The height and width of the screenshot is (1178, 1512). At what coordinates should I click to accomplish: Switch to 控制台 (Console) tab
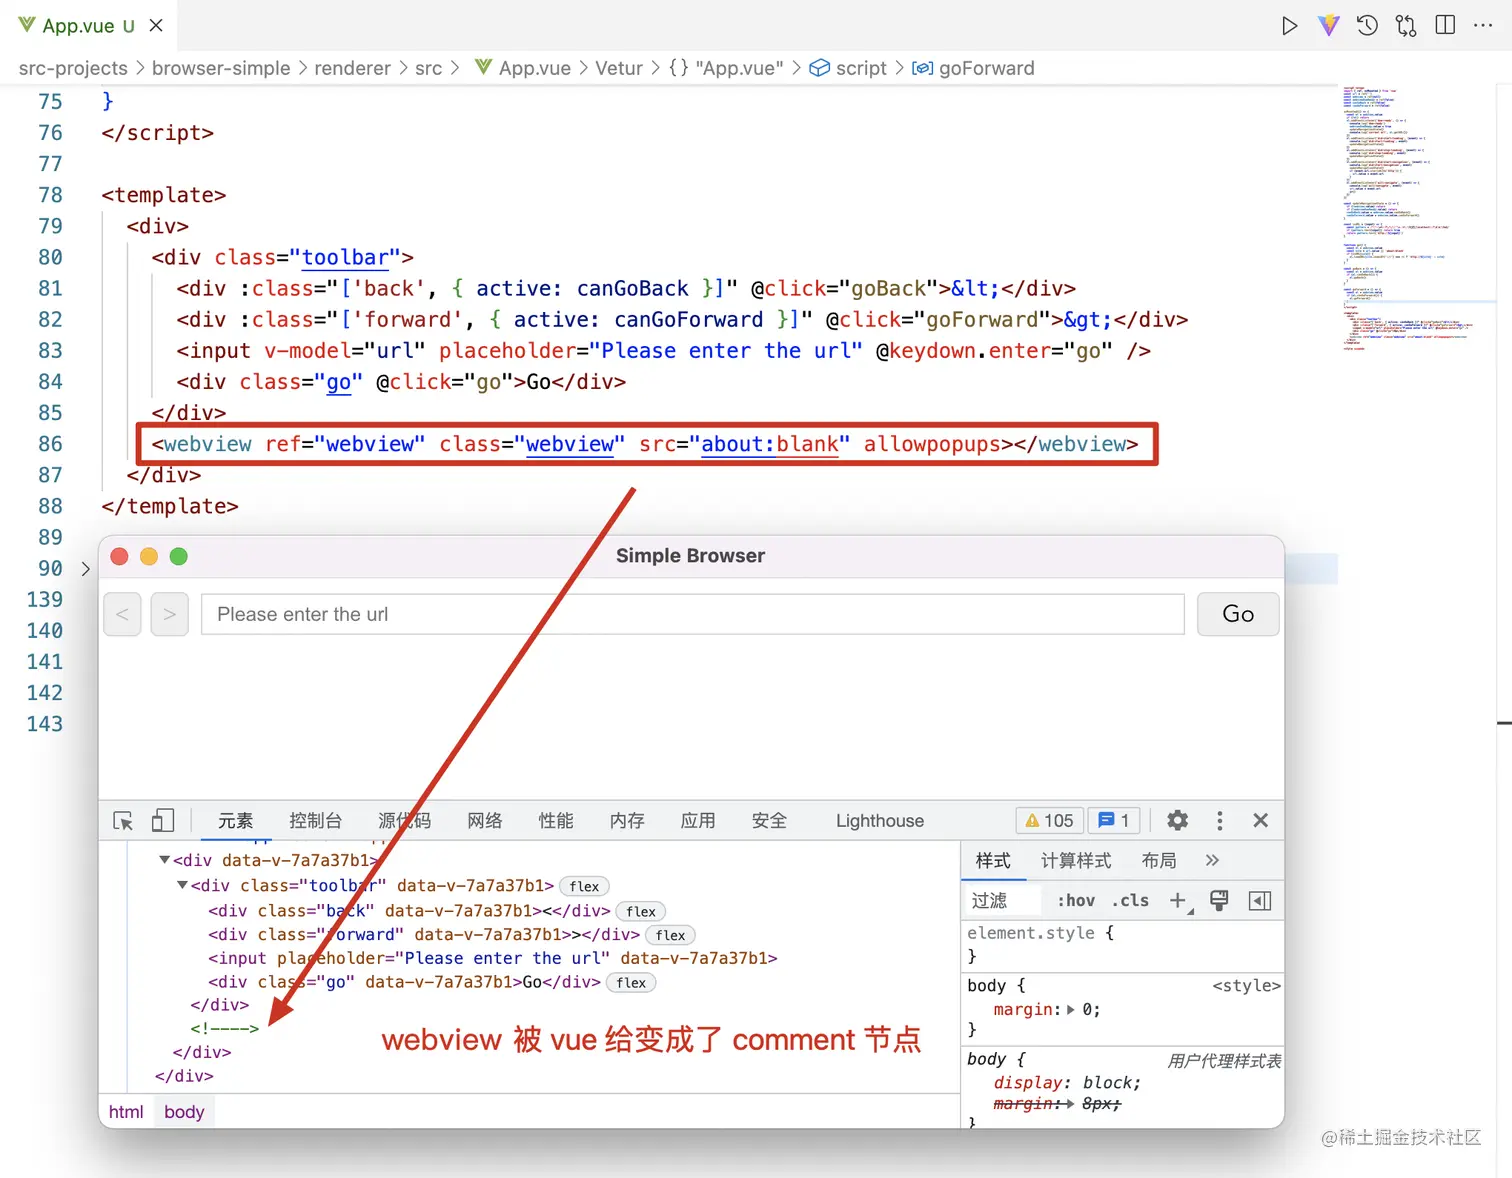click(315, 821)
